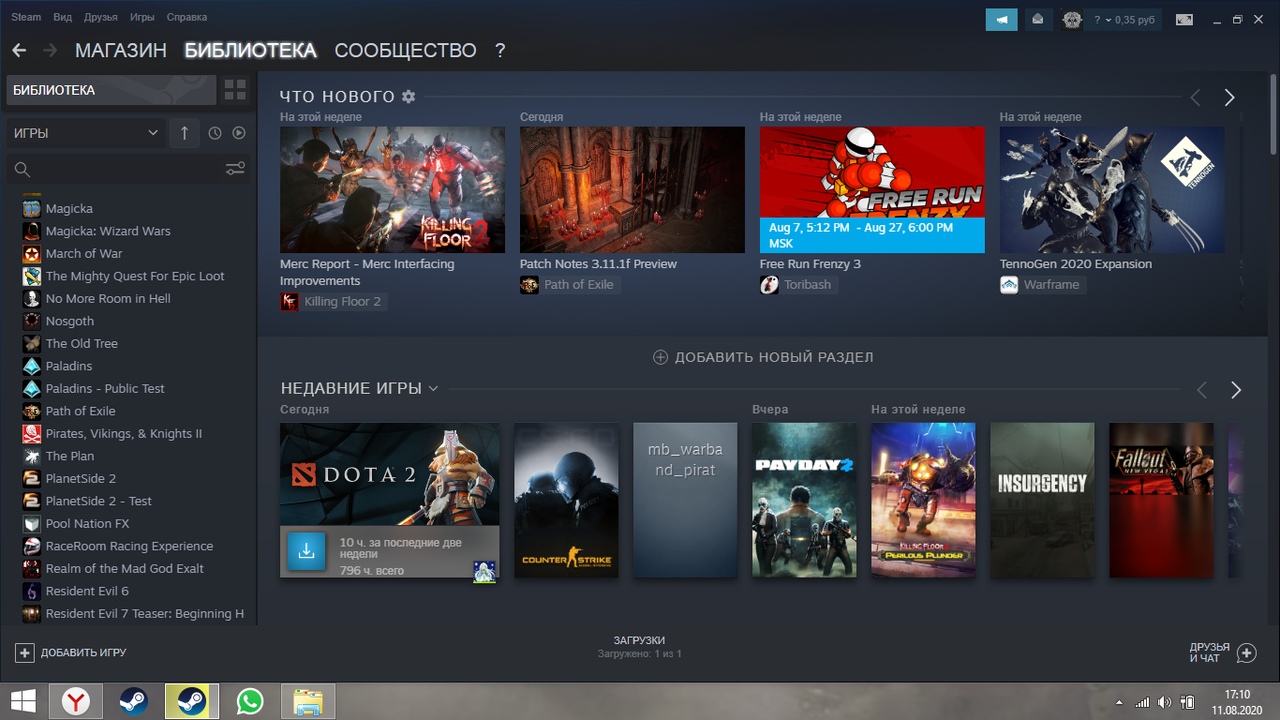Open the inbox envelope icon
1280x720 pixels.
pos(1038,19)
